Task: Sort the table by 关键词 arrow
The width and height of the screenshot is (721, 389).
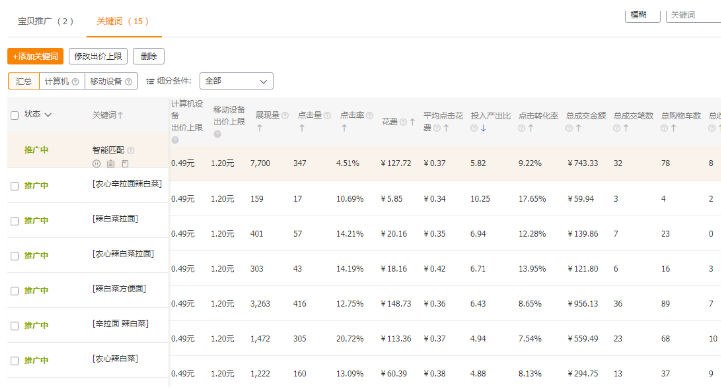Action: pyautogui.click(x=120, y=115)
